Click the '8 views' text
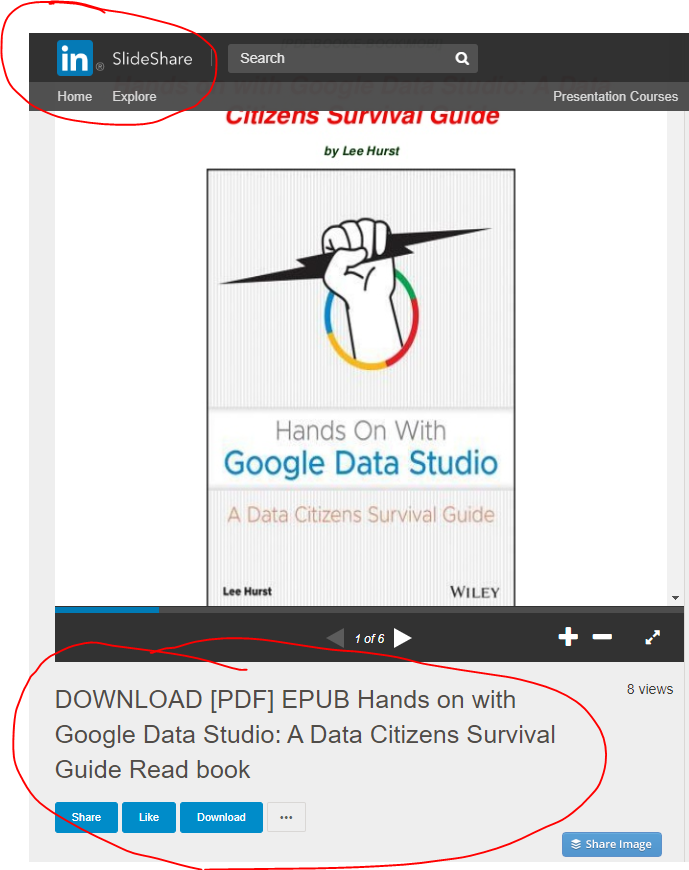Screen dimensions: 689x870 click(650, 689)
